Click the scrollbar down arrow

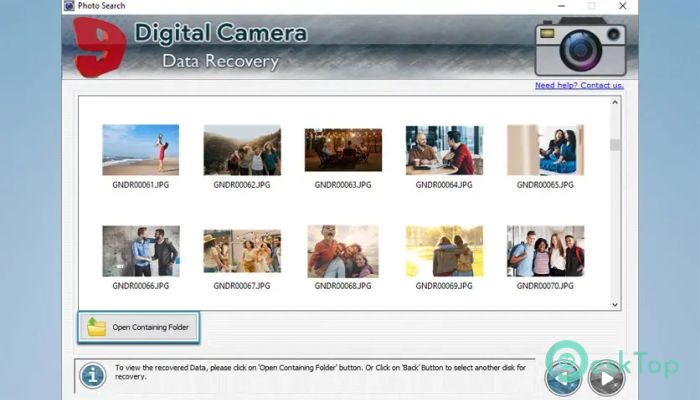coord(615,304)
